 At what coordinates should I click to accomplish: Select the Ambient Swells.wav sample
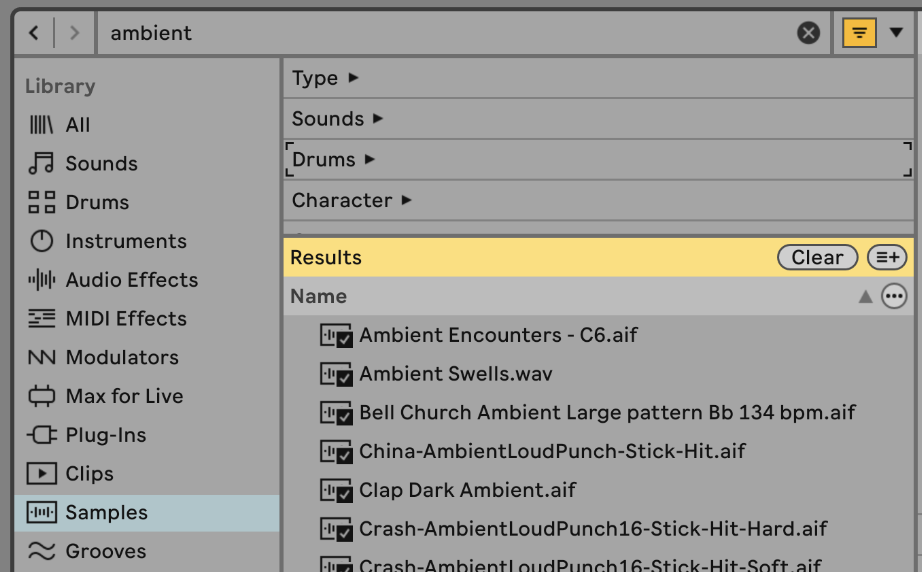[x=455, y=374]
